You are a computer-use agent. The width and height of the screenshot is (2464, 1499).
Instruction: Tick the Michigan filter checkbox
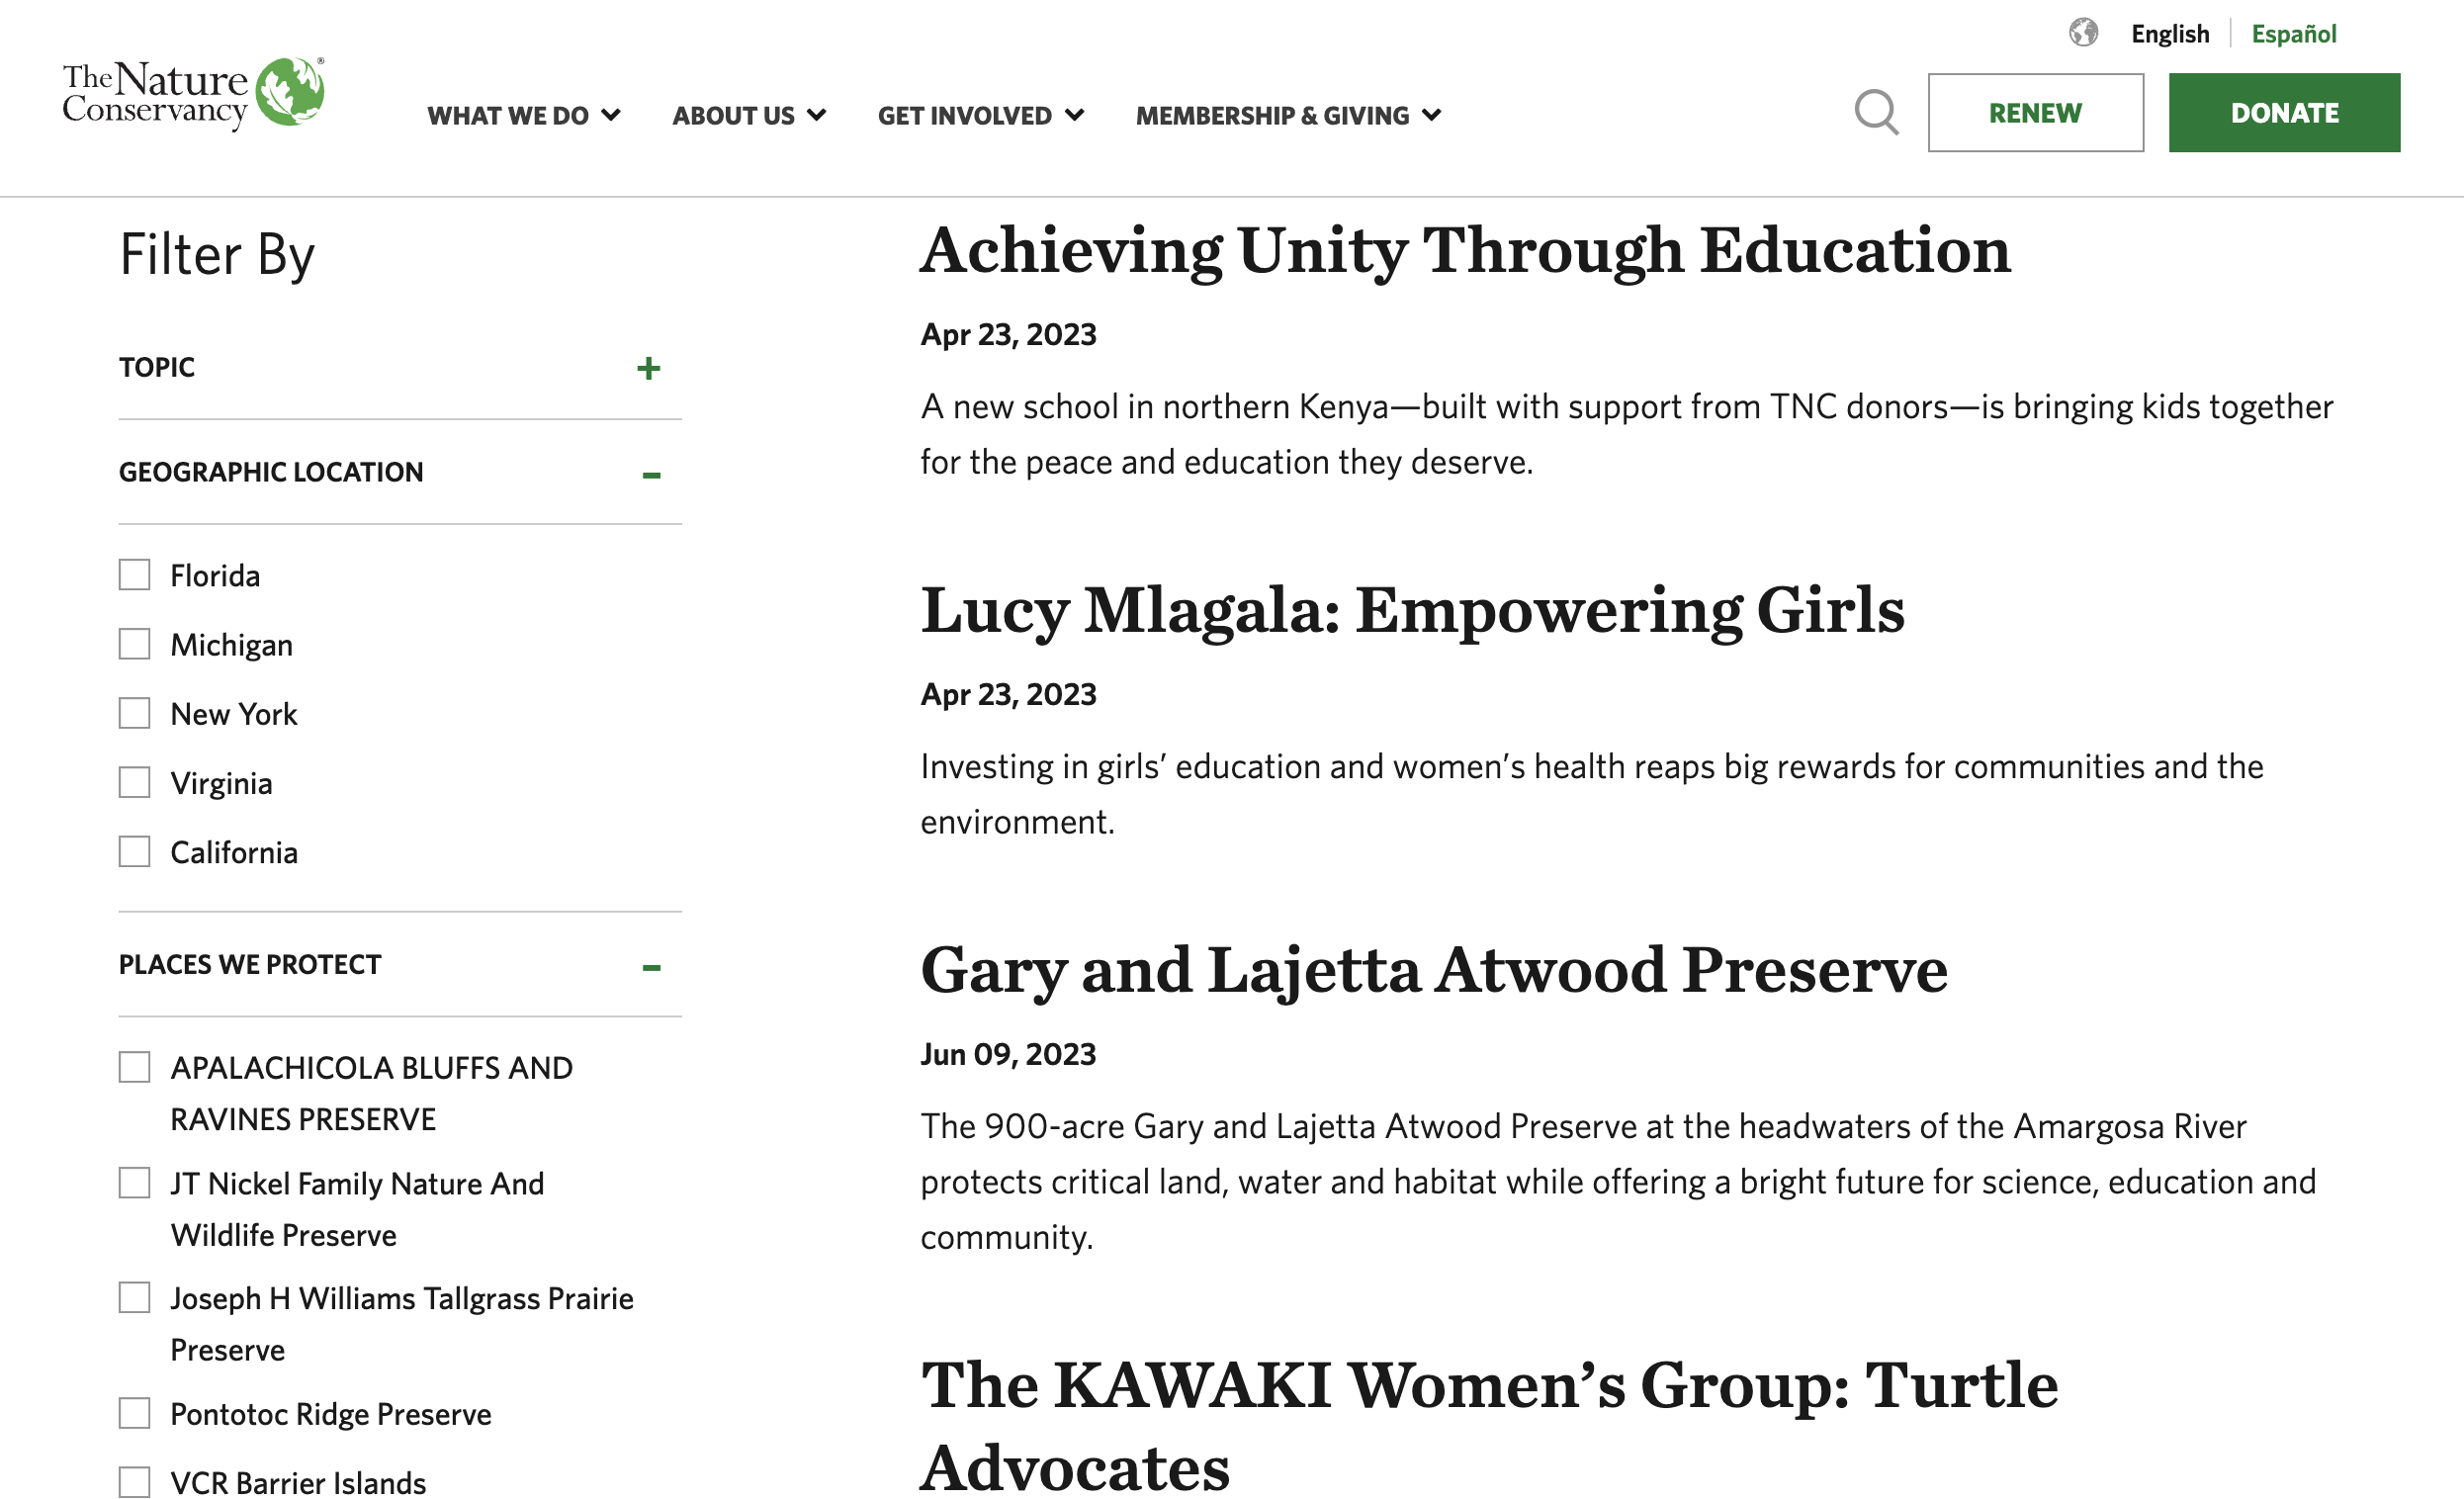tap(135, 644)
